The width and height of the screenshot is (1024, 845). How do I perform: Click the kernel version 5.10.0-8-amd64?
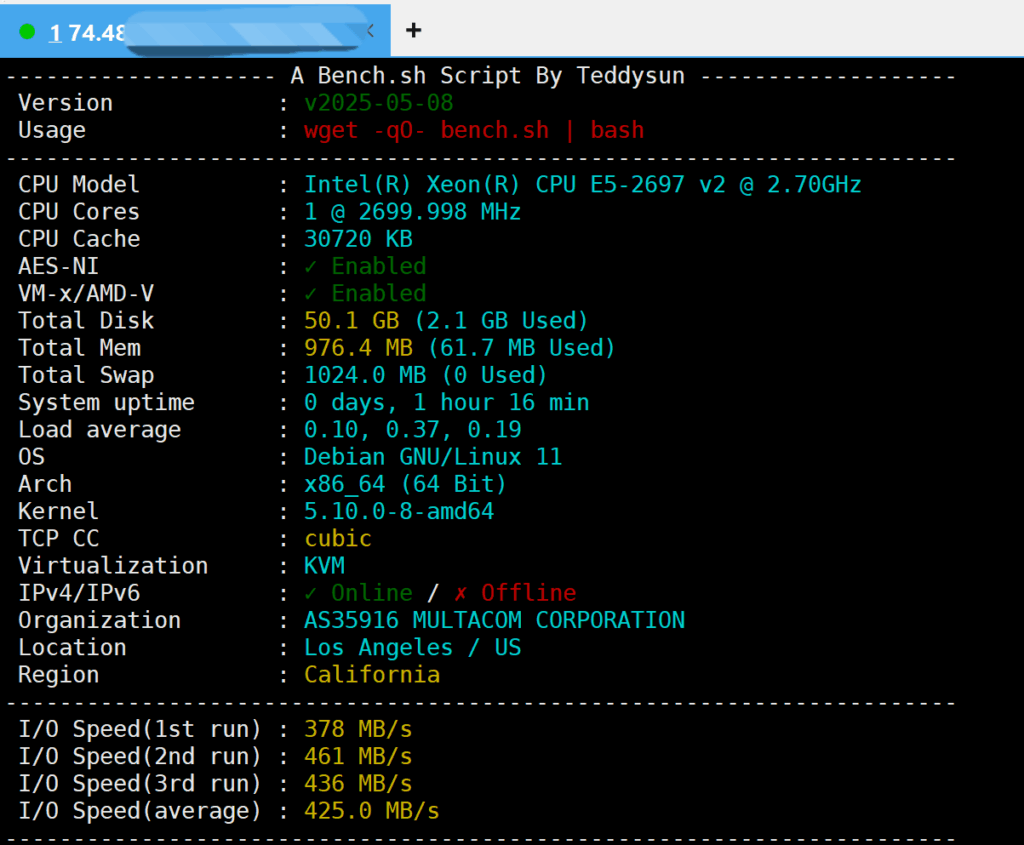pyautogui.click(x=399, y=512)
